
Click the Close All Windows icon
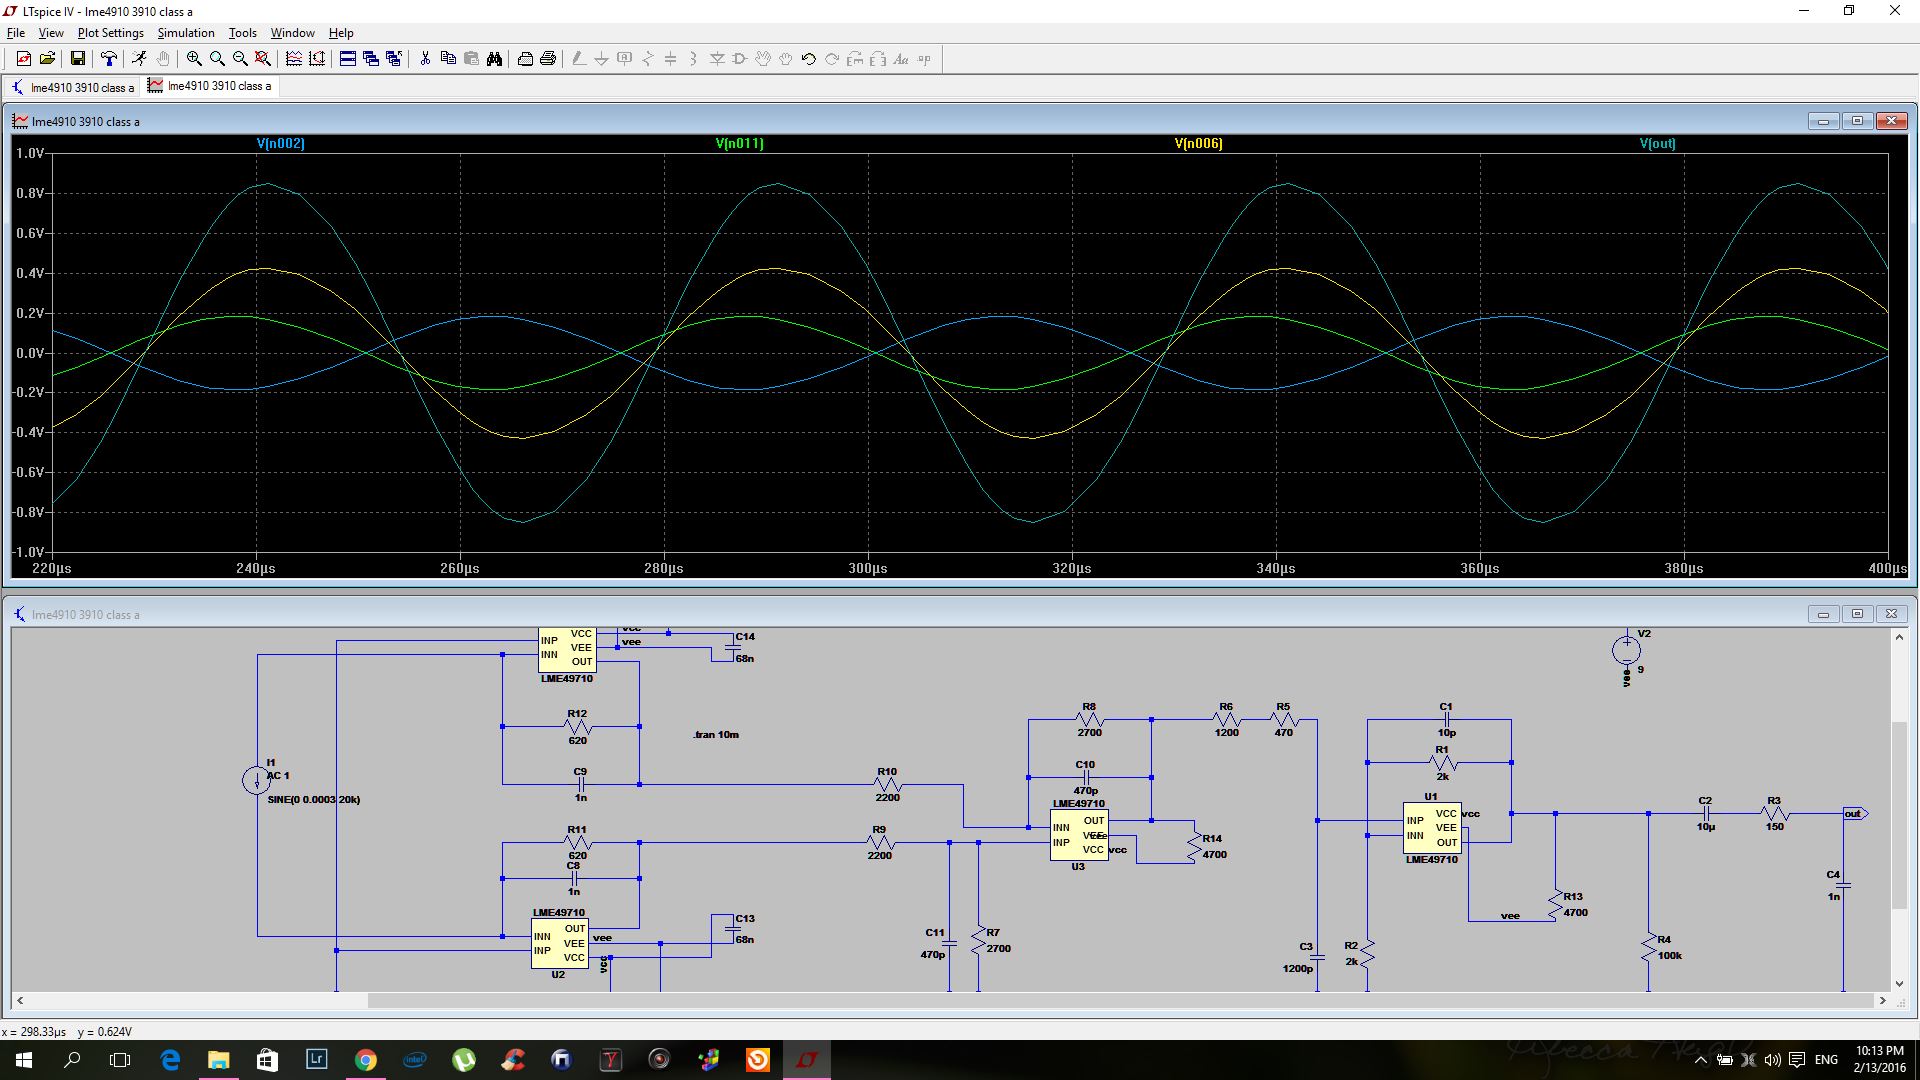(x=394, y=59)
